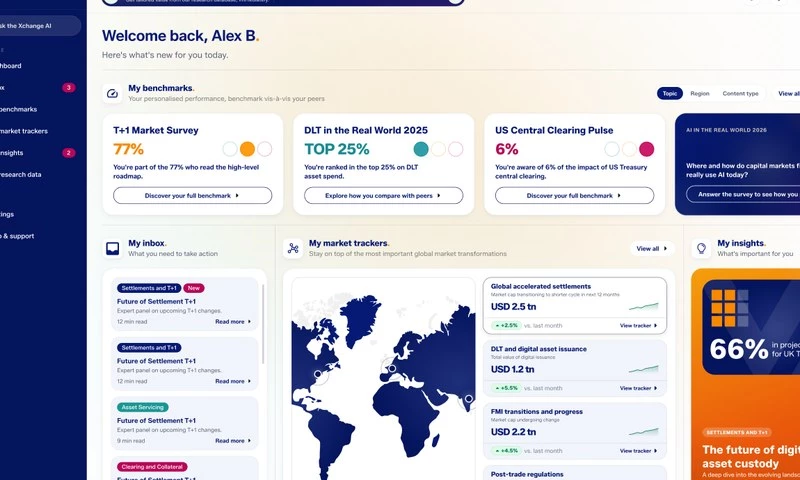Click Read more on the 12 min item without New tag

click(x=233, y=382)
